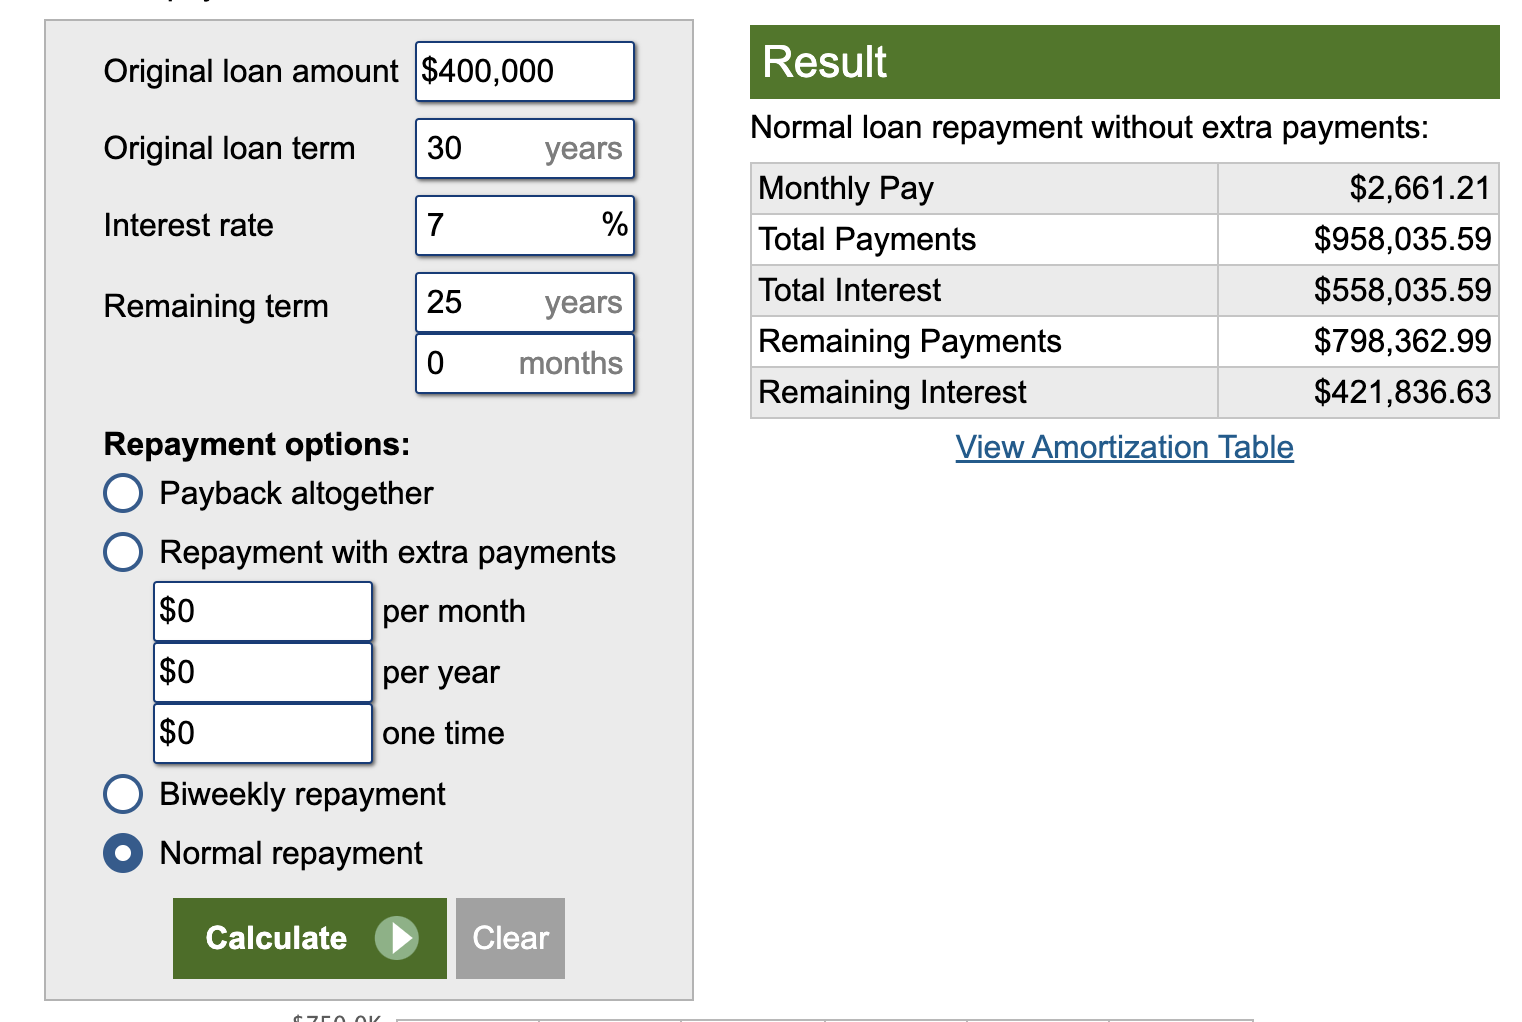Viewport: 1522px width, 1022px height.
Task: Choose Repayment with extra payments radio
Action: click(x=123, y=552)
